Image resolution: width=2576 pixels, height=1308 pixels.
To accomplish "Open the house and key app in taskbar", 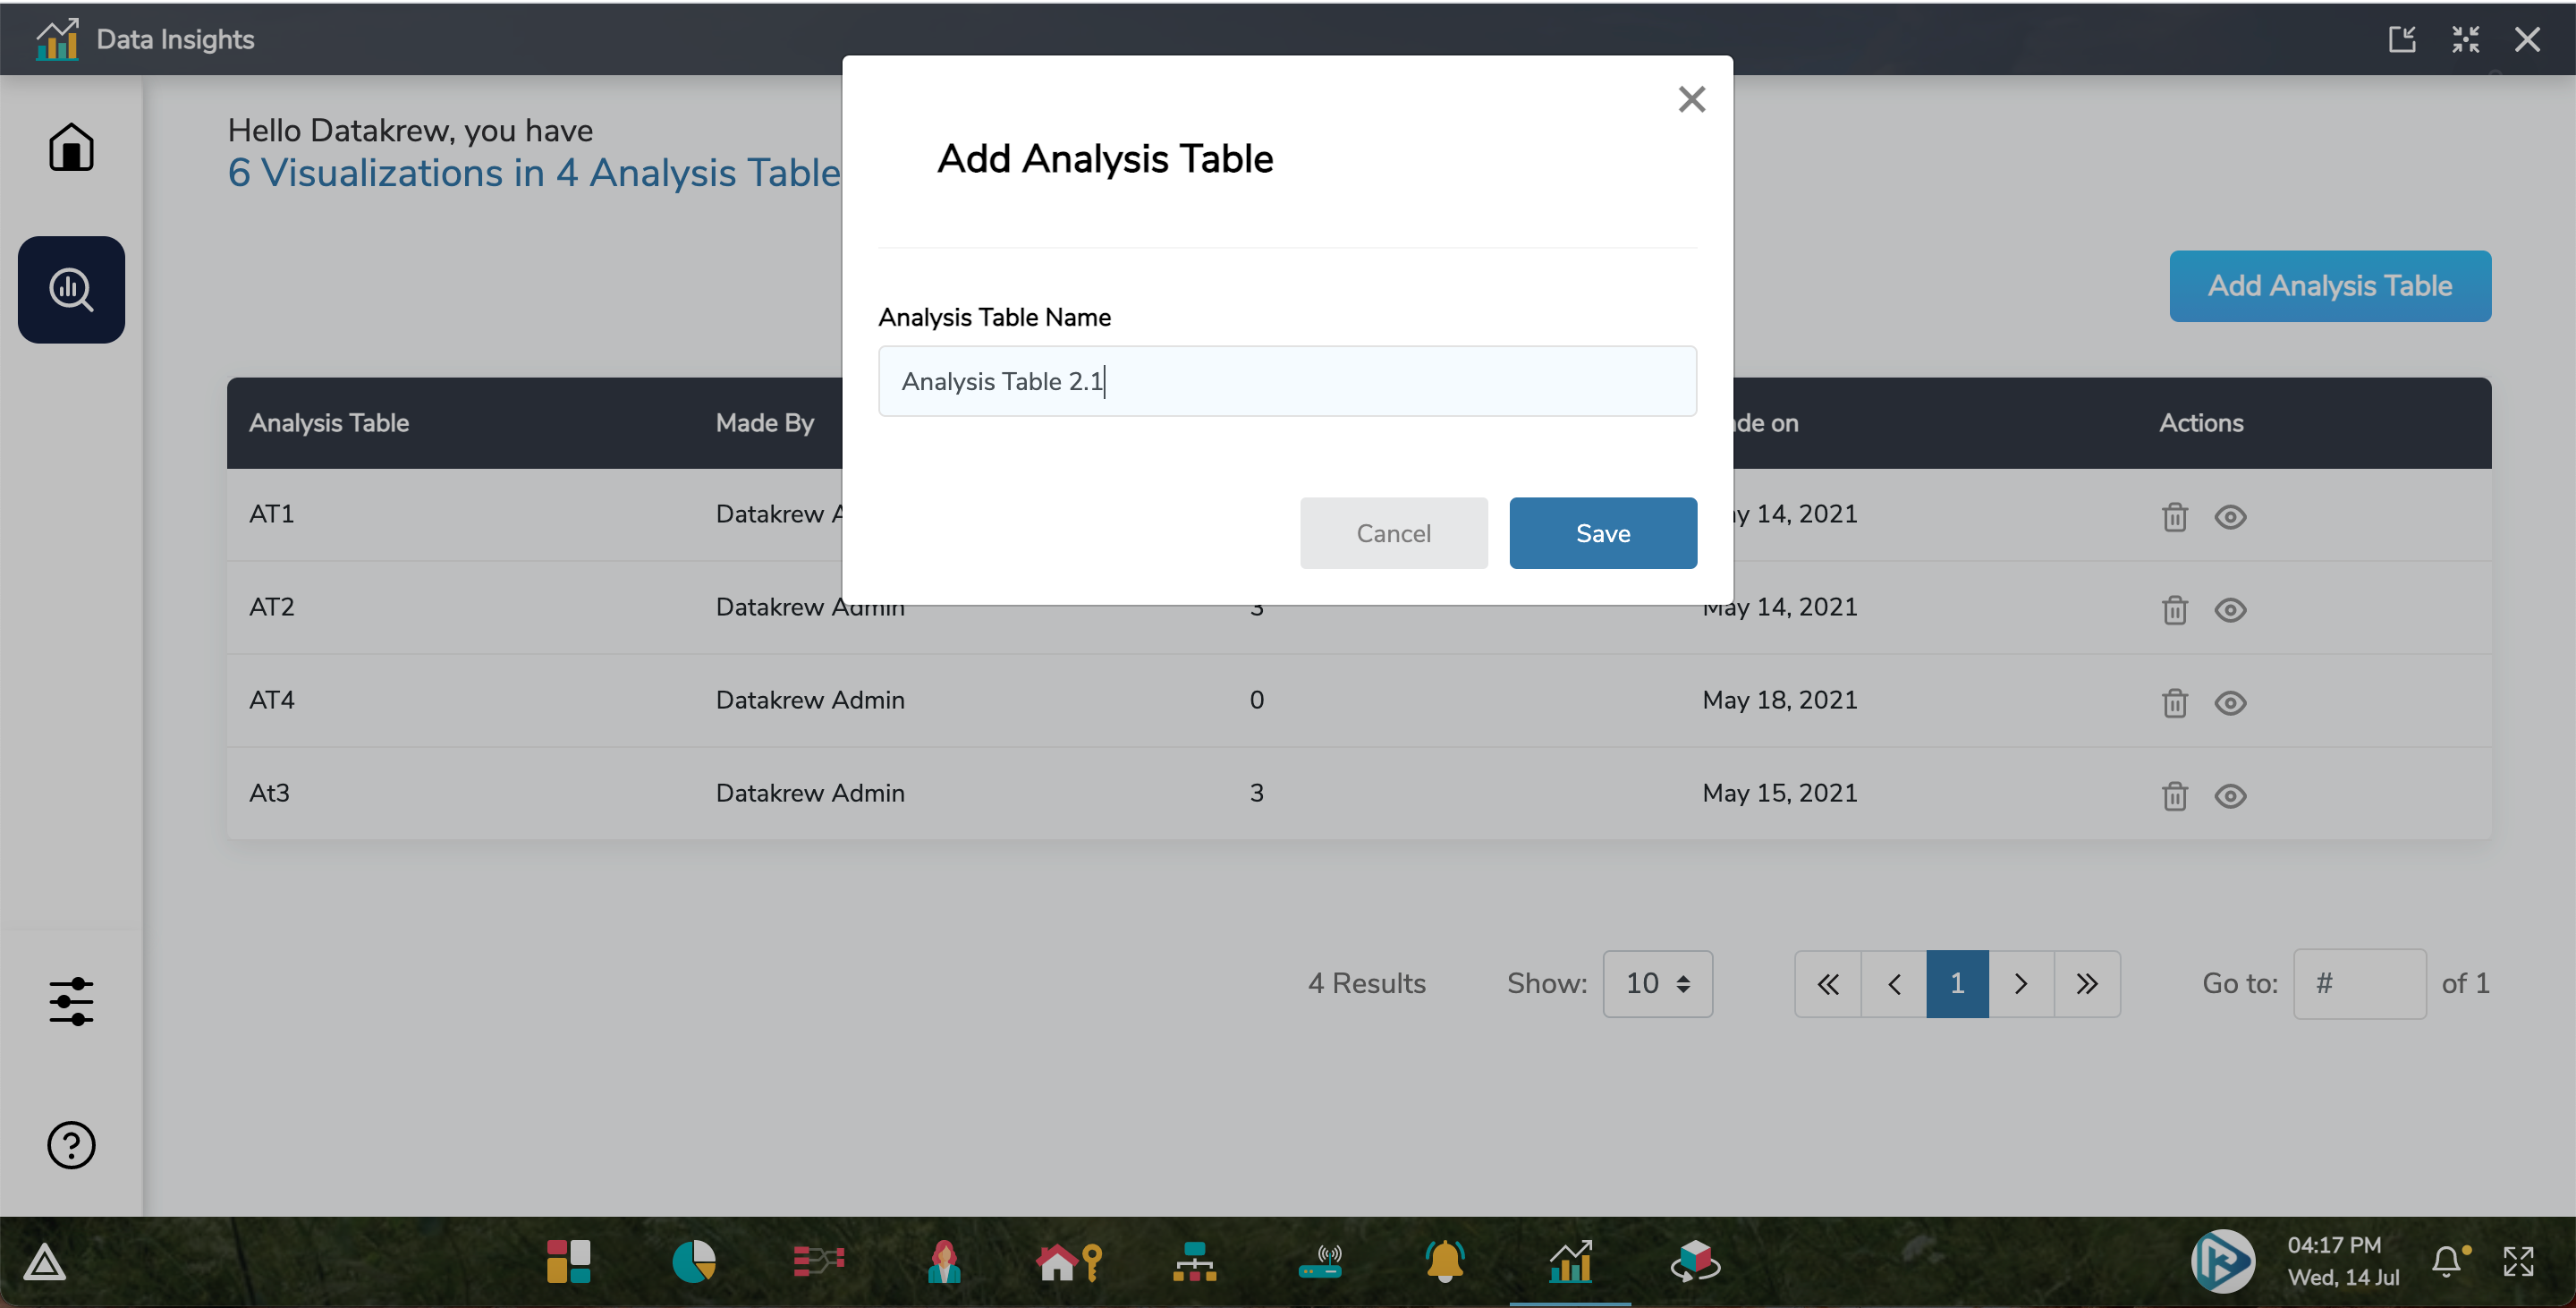I will click(1069, 1261).
